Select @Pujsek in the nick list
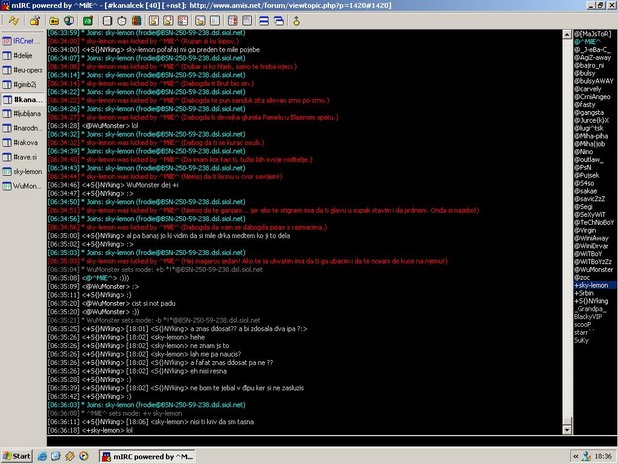This screenshot has height=464, width=618. click(x=586, y=175)
